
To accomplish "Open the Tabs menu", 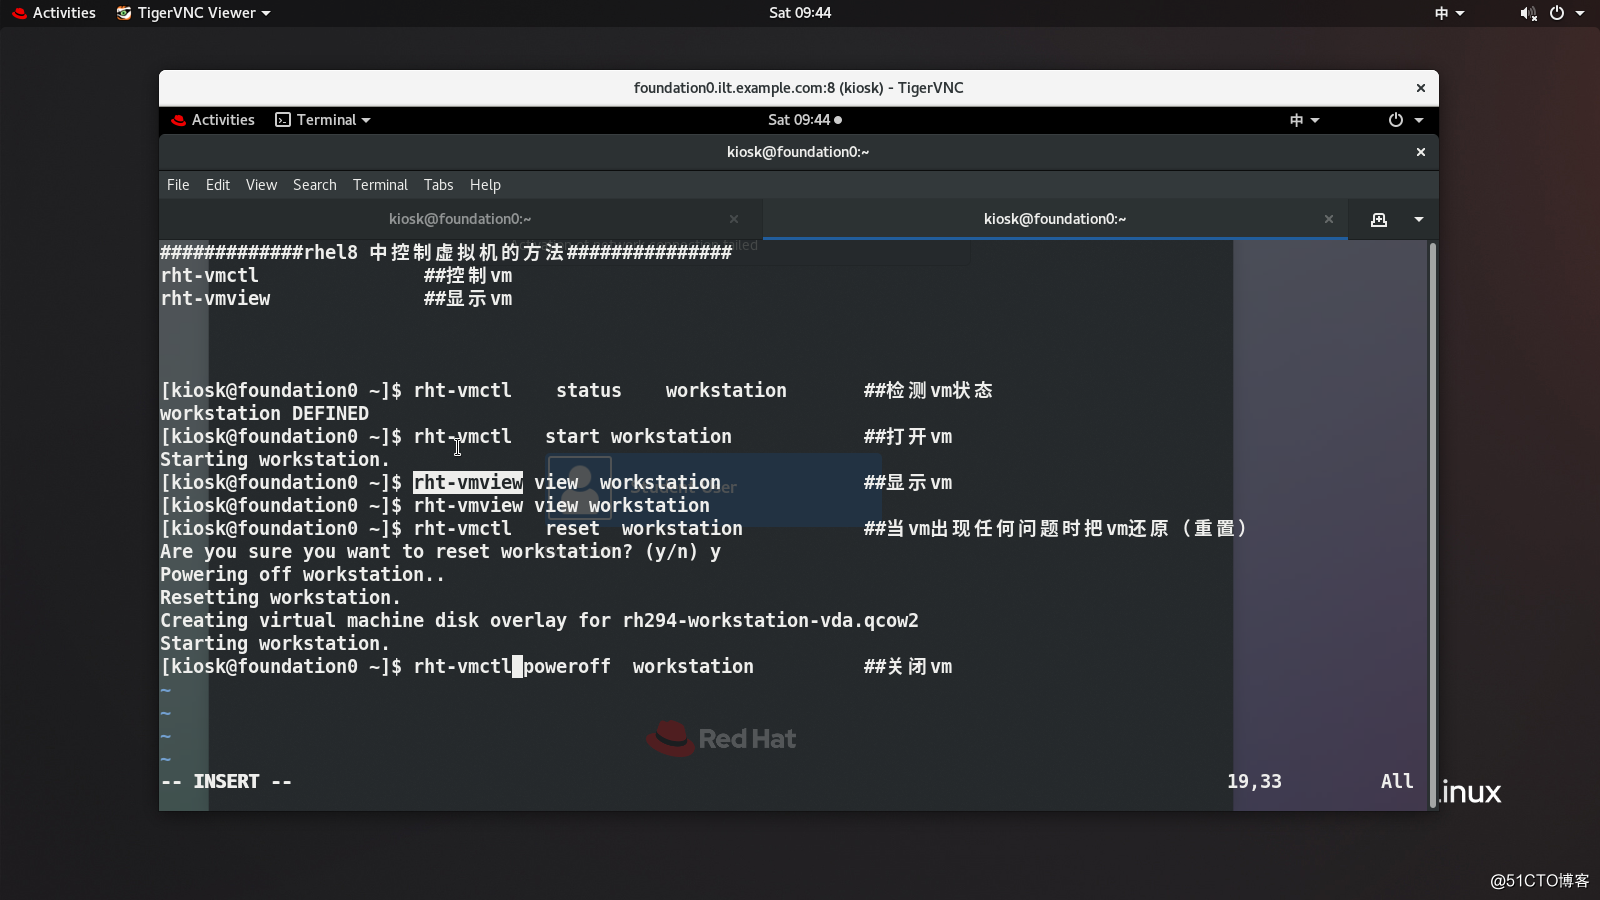I will pyautogui.click(x=438, y=184).
